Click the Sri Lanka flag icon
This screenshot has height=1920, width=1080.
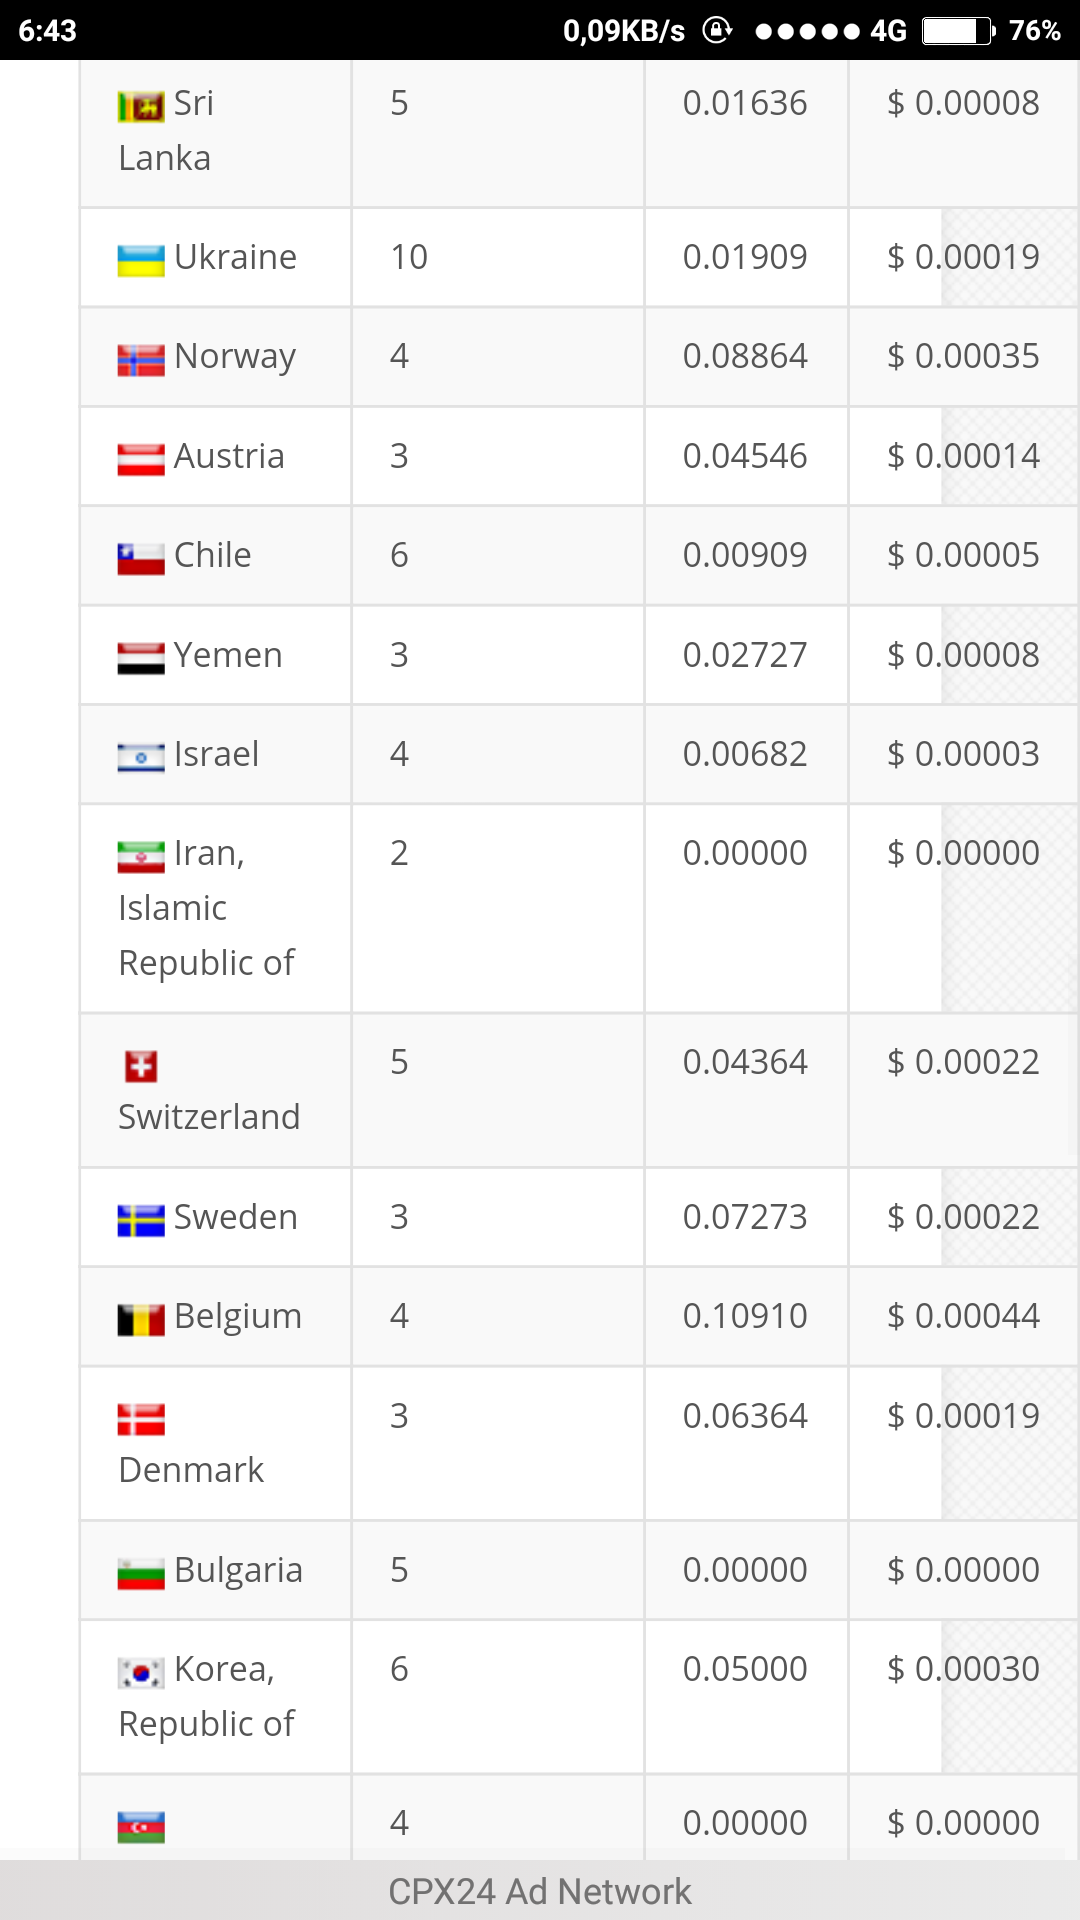141,106
